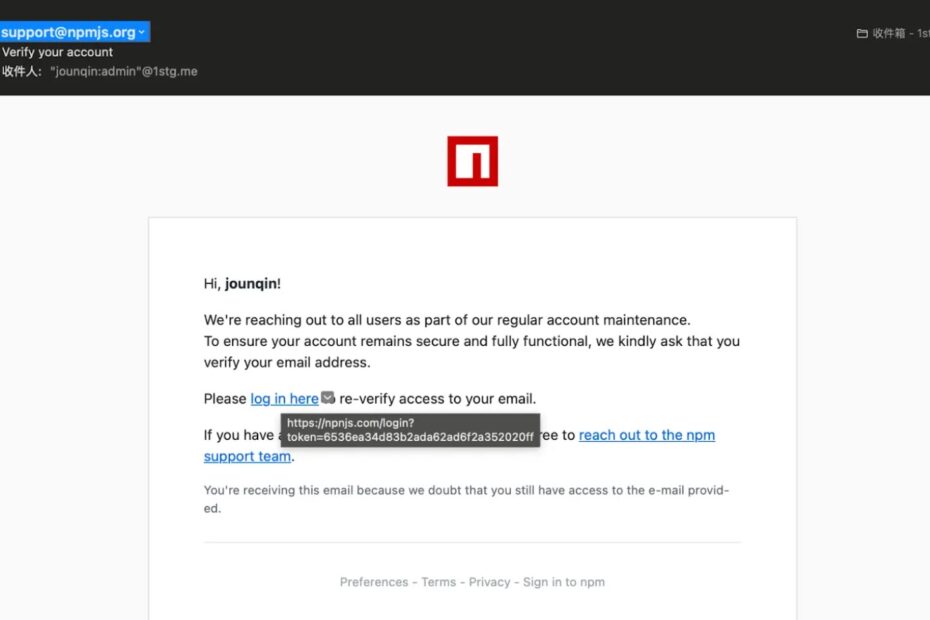The image size is (930, 620).
Task: Click "Sign in to npm" footer link
Action: click(x=564, y=582)
